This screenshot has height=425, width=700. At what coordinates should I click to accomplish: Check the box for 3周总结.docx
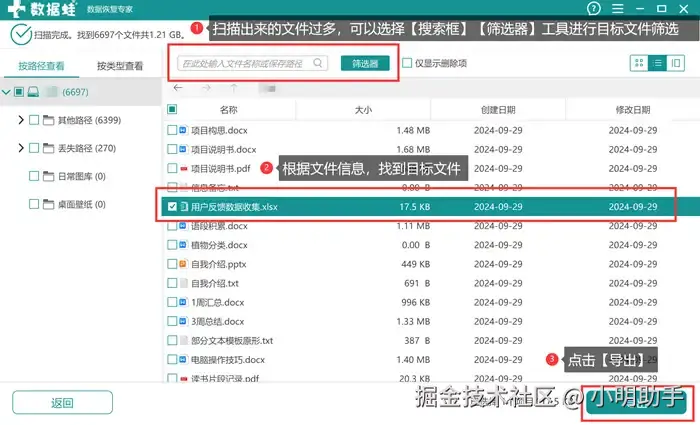[x=172, y=321]
